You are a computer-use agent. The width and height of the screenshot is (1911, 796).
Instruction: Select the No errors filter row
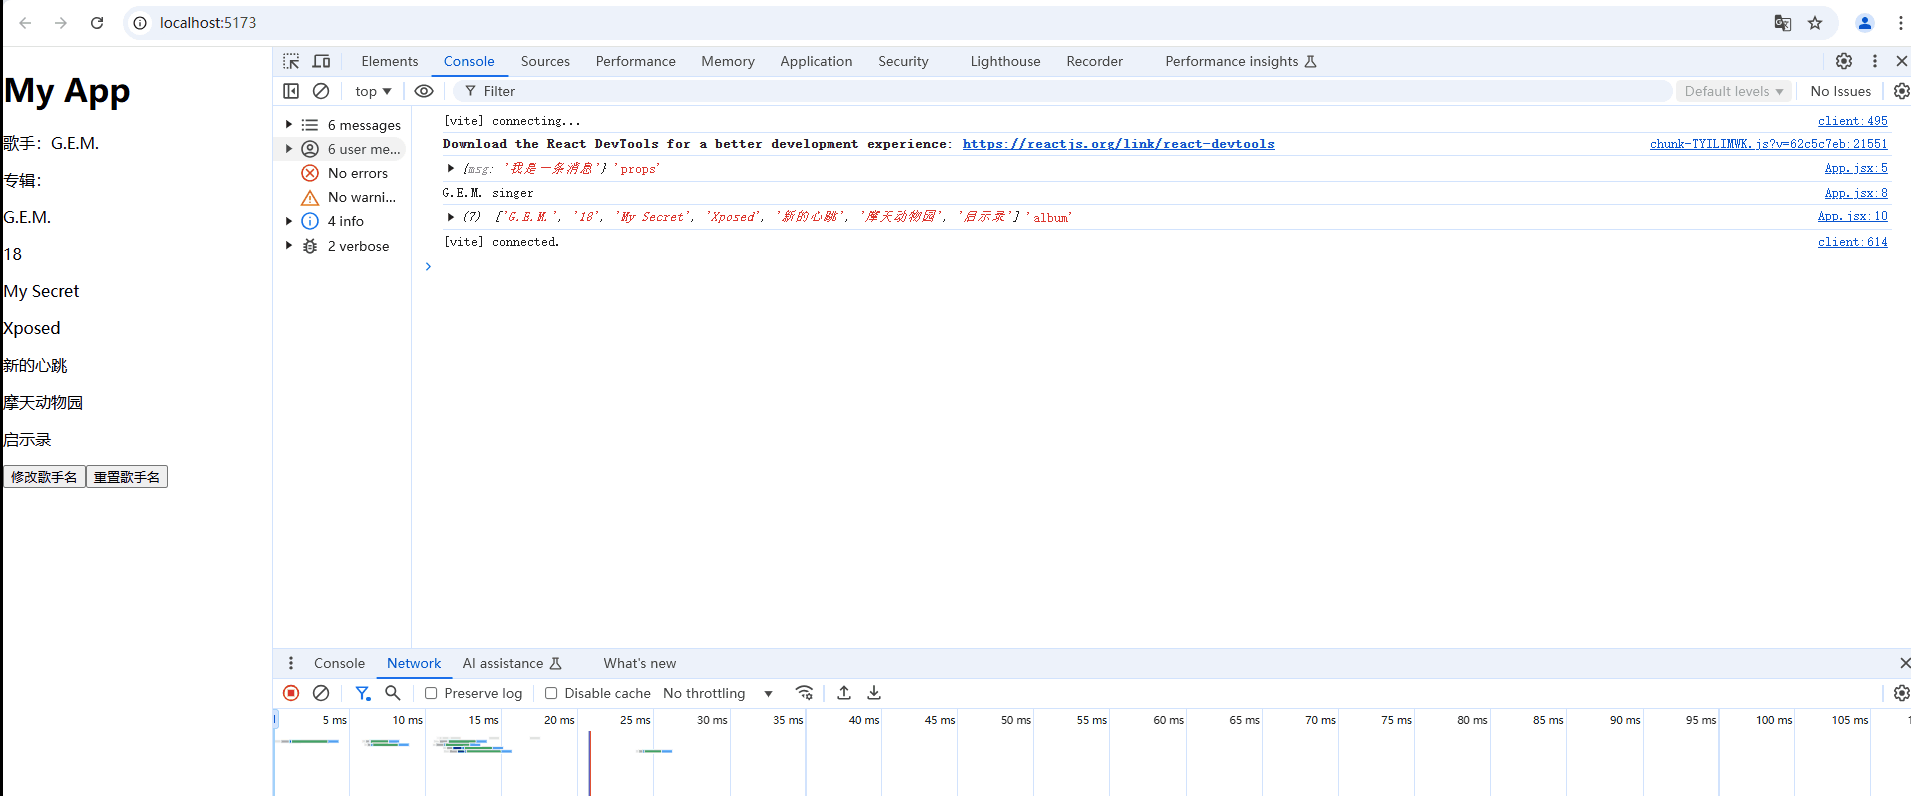342,173
